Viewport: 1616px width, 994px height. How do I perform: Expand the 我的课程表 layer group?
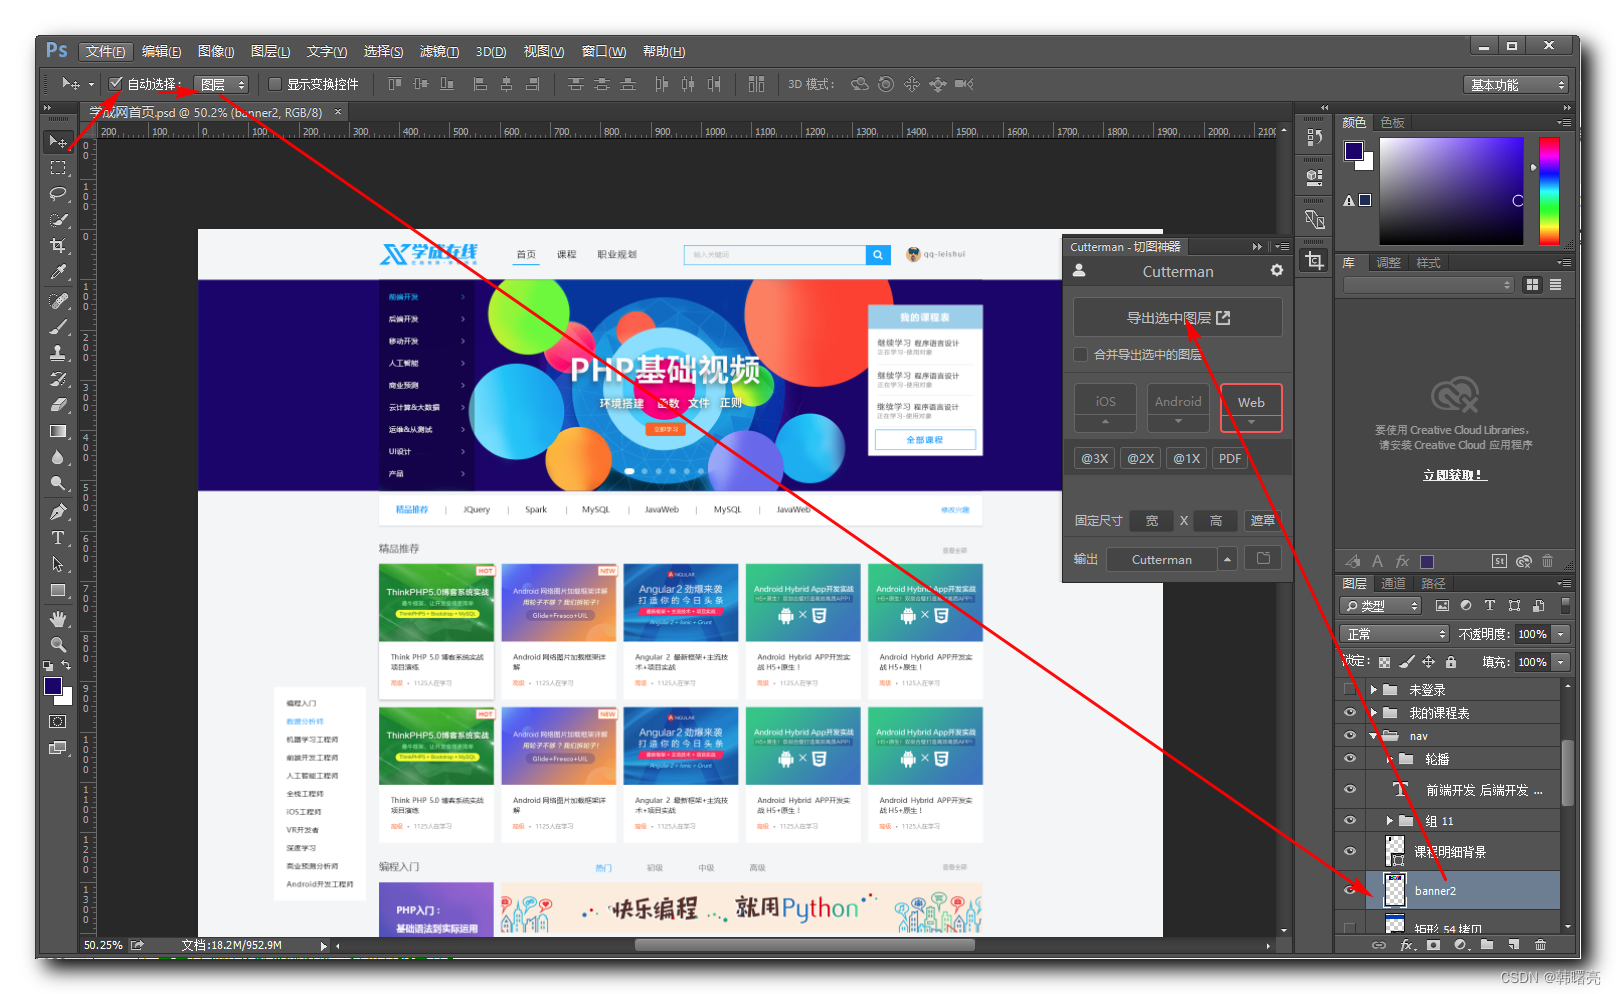click(1374, 713)
